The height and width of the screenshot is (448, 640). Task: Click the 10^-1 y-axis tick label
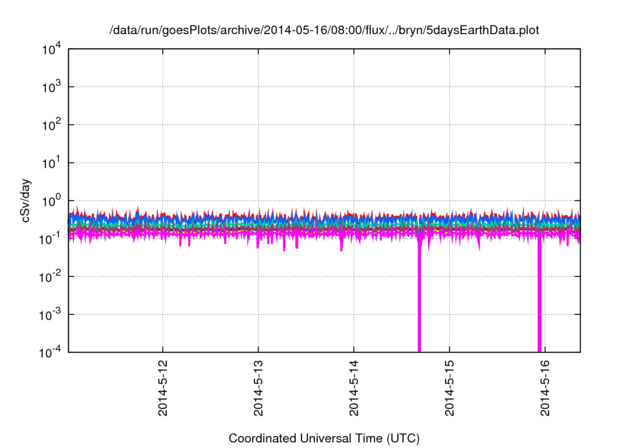(x=50, y=239)
